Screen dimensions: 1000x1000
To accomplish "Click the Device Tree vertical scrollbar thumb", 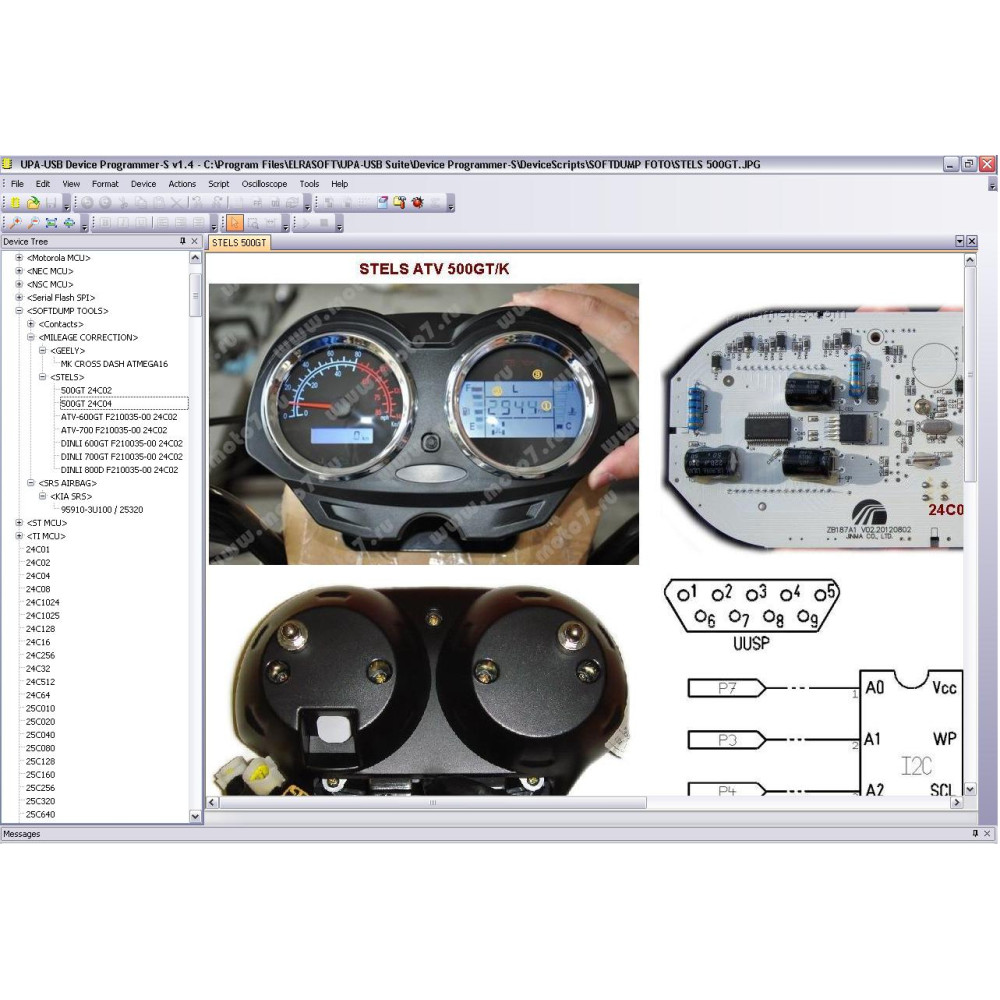I will (195, 295).
